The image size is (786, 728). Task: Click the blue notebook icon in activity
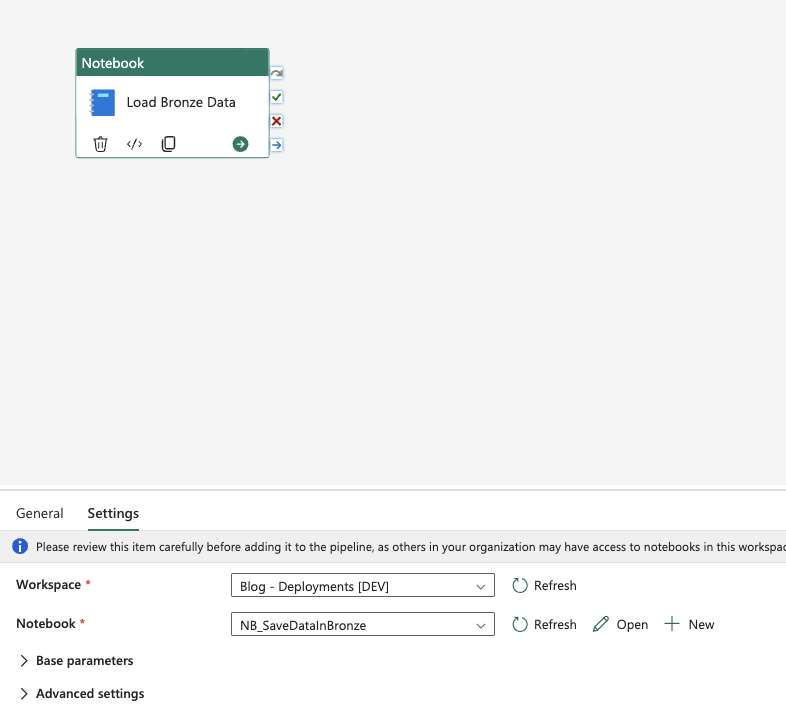[102, 102]
